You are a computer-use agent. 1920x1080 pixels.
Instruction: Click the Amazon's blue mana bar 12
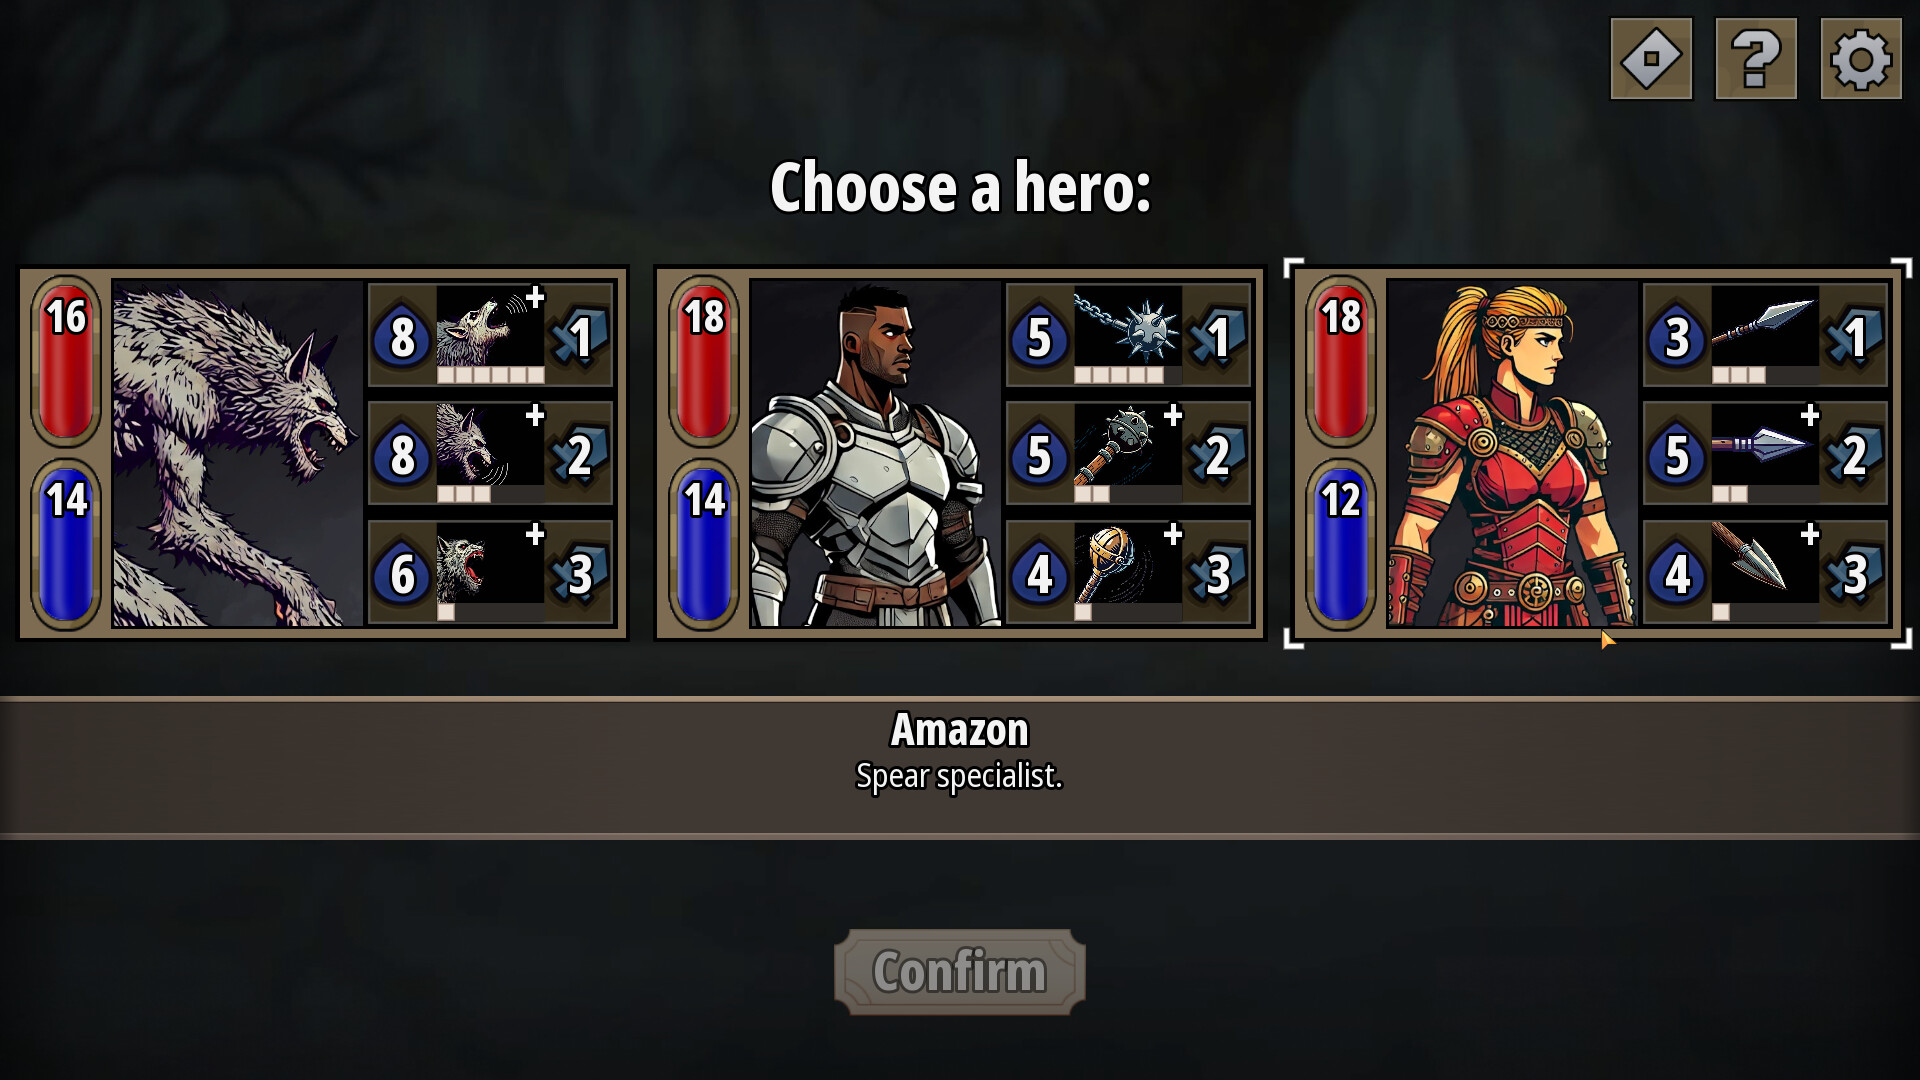click(x=1341, y=545)
